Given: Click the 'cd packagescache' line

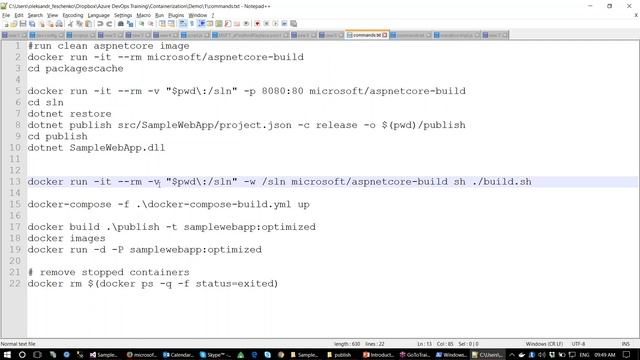Looking at the screenshot, I should (x=75, y=69).
